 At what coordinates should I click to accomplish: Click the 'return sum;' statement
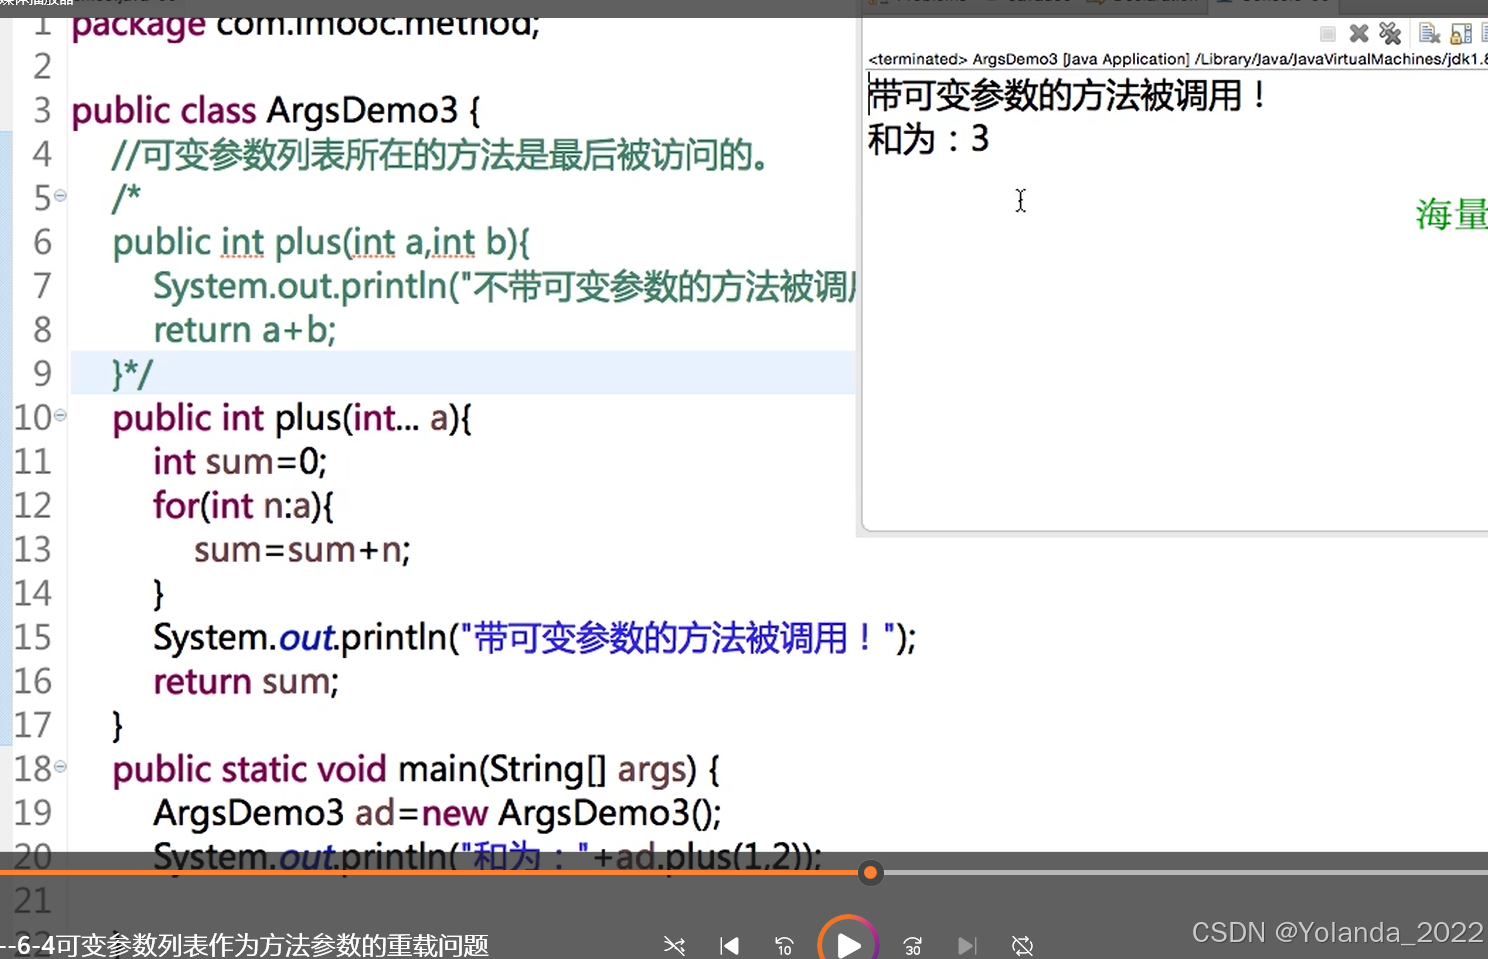pyautogui.click(x=246, y=682)
